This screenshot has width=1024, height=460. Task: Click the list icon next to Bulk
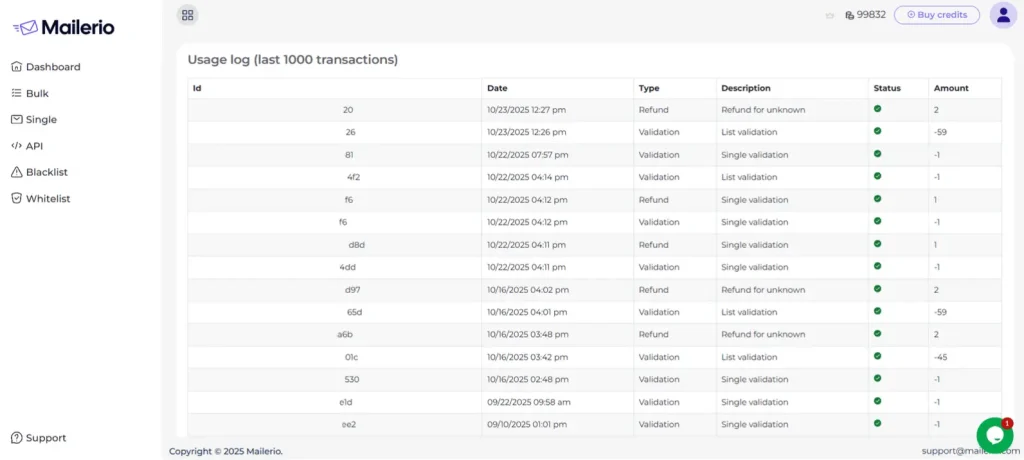pos(17,93)
